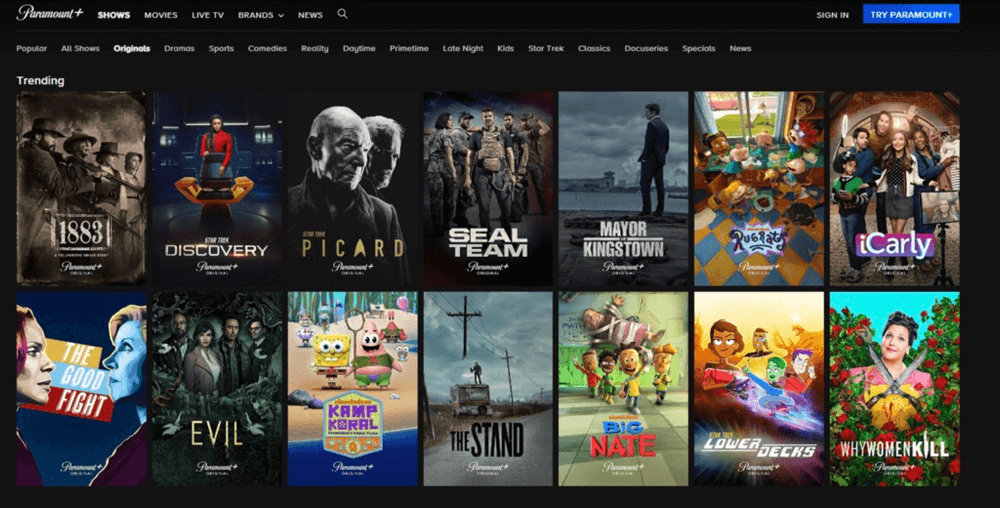
Task: Open the Mayor of Kingstown poster
Action: pos(624,189)
